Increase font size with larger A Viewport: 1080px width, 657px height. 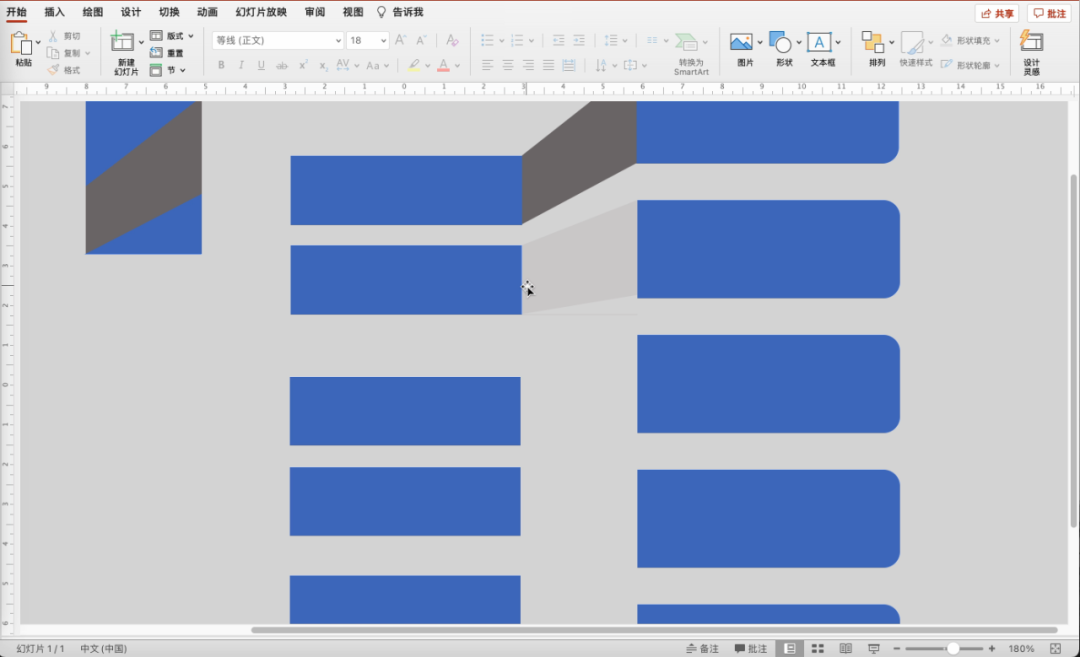click(x=400, y=40)
